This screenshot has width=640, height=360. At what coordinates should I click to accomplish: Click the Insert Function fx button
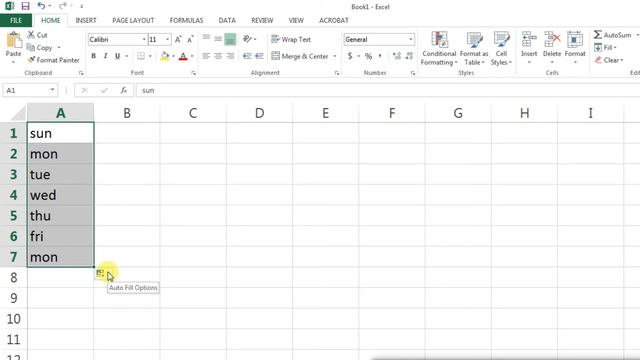pyautogui.click(x=124, y=90)
